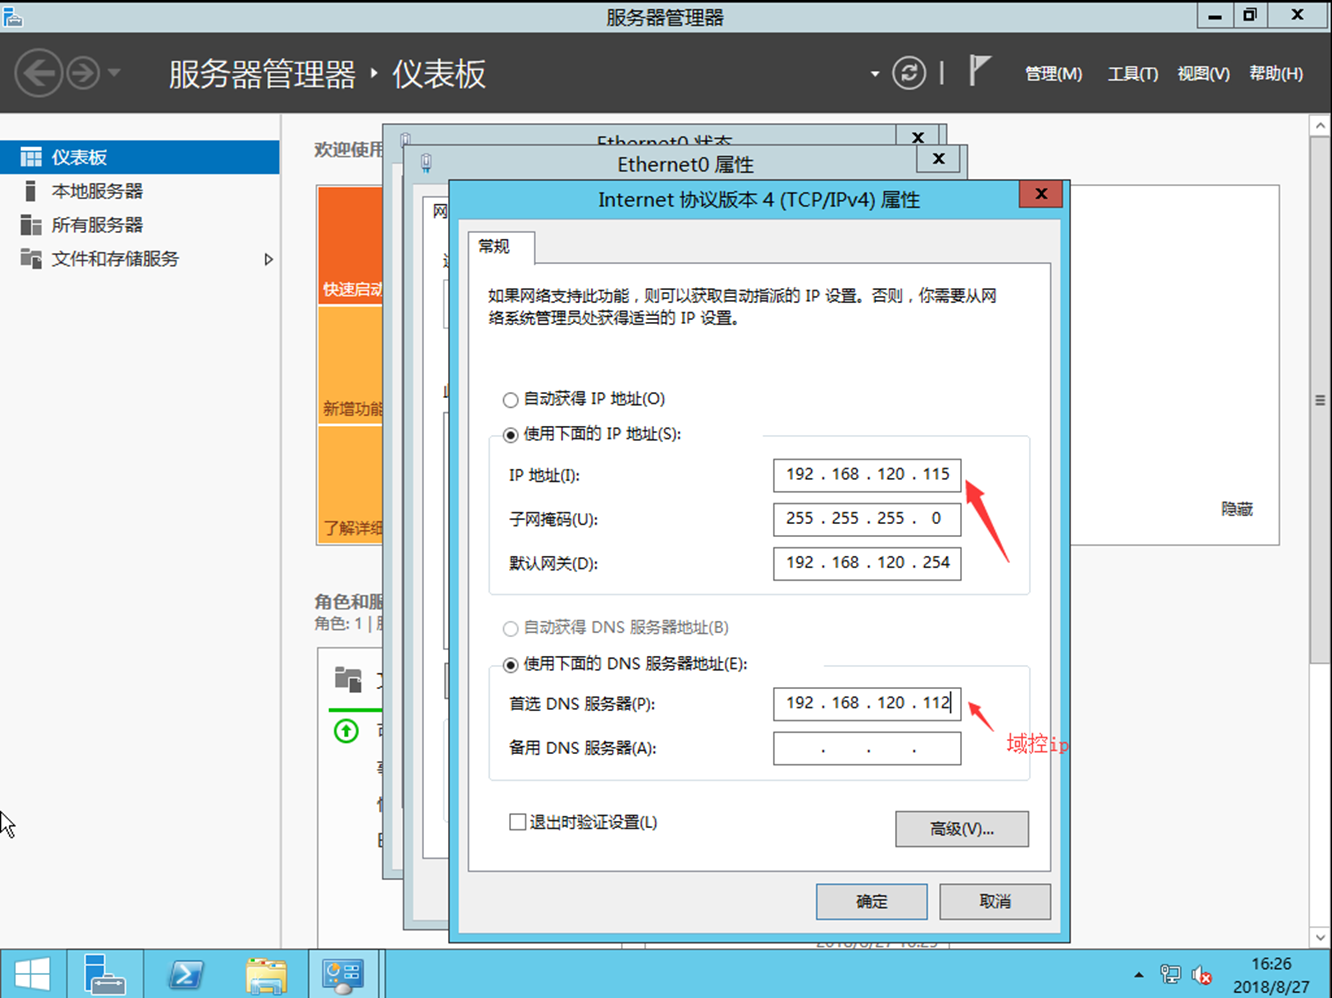Screen dimensions: 1332x998
Task: Select 使用下面的 IP 地址 radio button
Action: click(510, 435)
